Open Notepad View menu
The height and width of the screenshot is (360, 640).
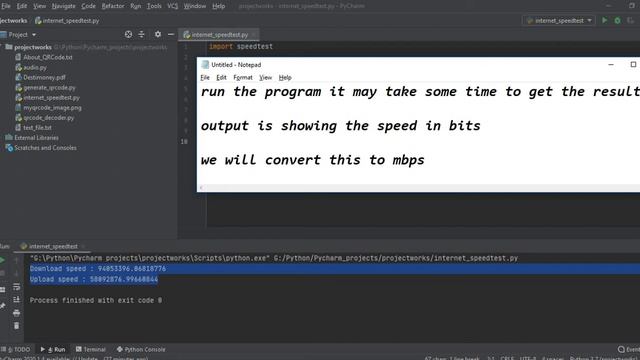coord(265,78)
